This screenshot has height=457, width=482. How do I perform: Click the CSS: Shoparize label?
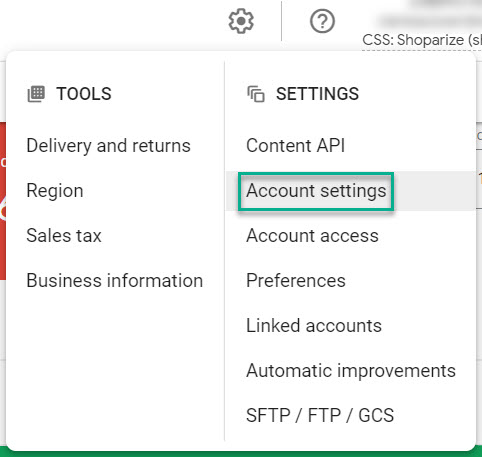click(x=422, y=40)
